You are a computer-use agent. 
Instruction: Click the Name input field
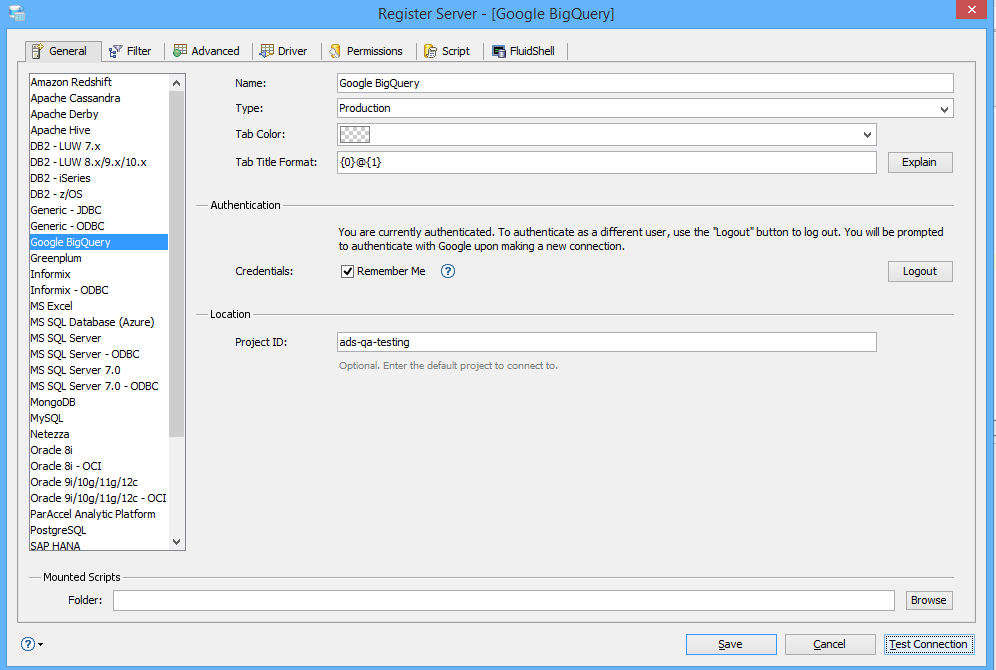pos(645,83)
